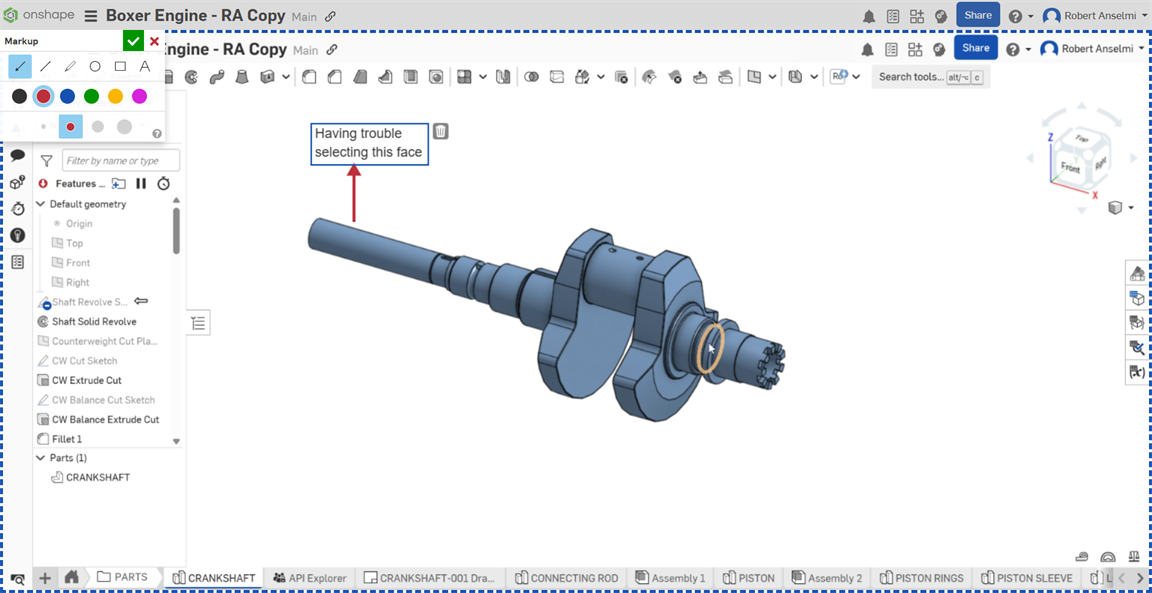Open the comments speech bubble icon
This screenshot has height=593, width=1152.
[18, 155]
